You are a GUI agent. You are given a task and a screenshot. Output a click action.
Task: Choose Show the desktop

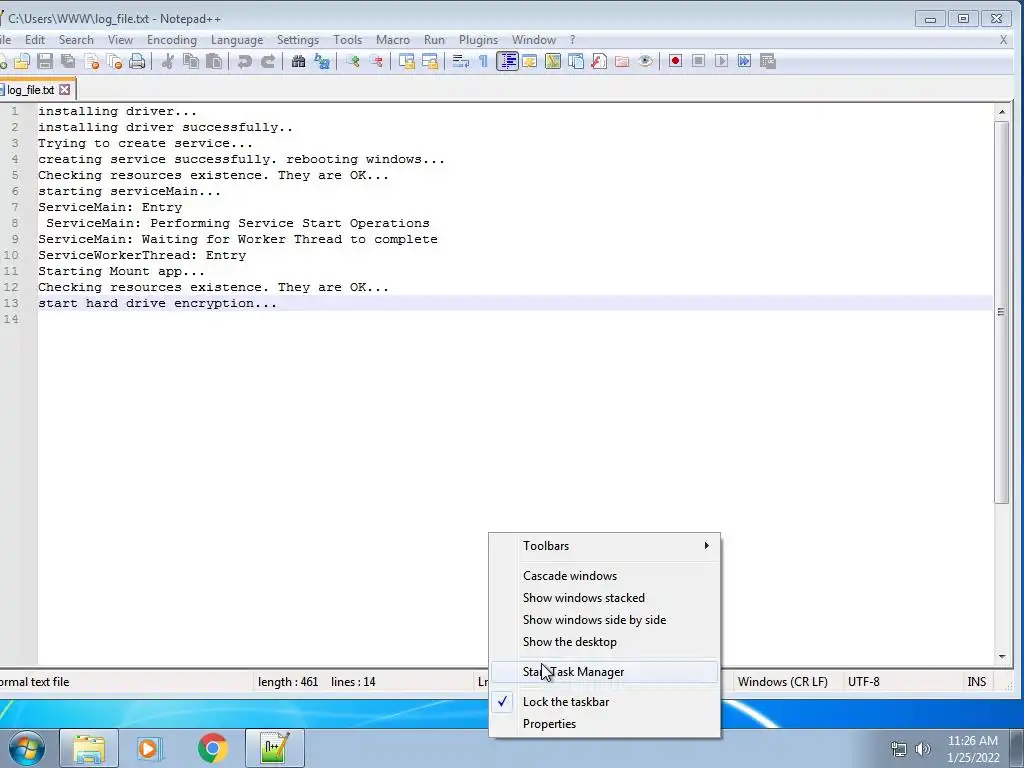click(x=605, y=642)
